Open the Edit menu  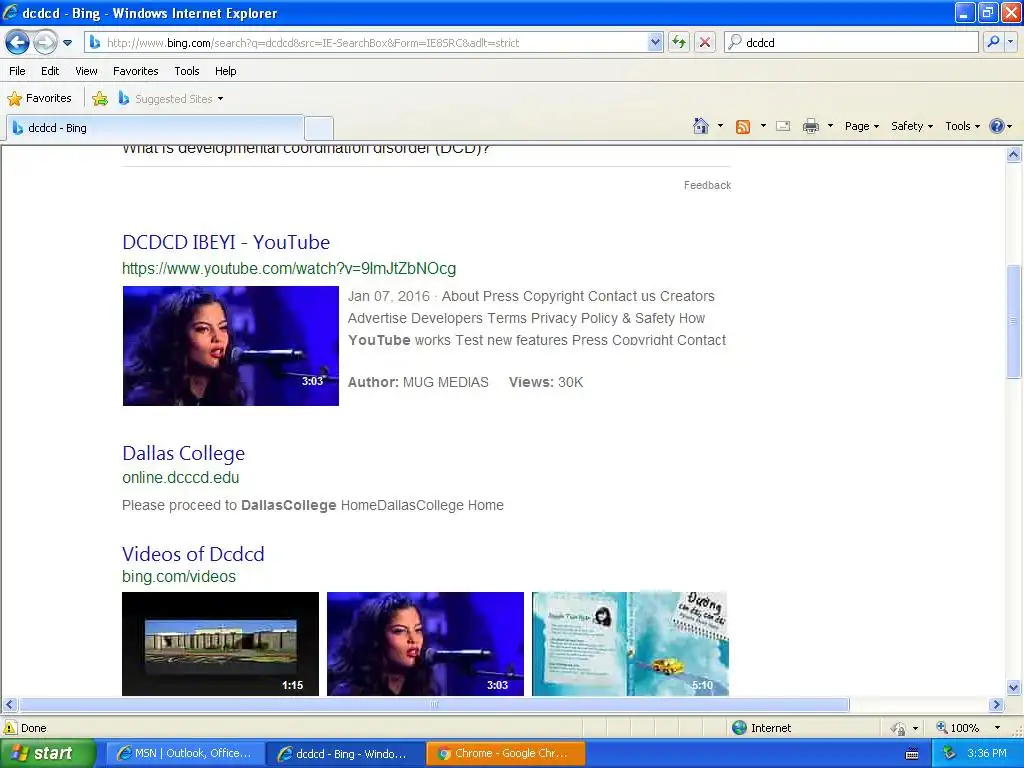pos(50,71)
